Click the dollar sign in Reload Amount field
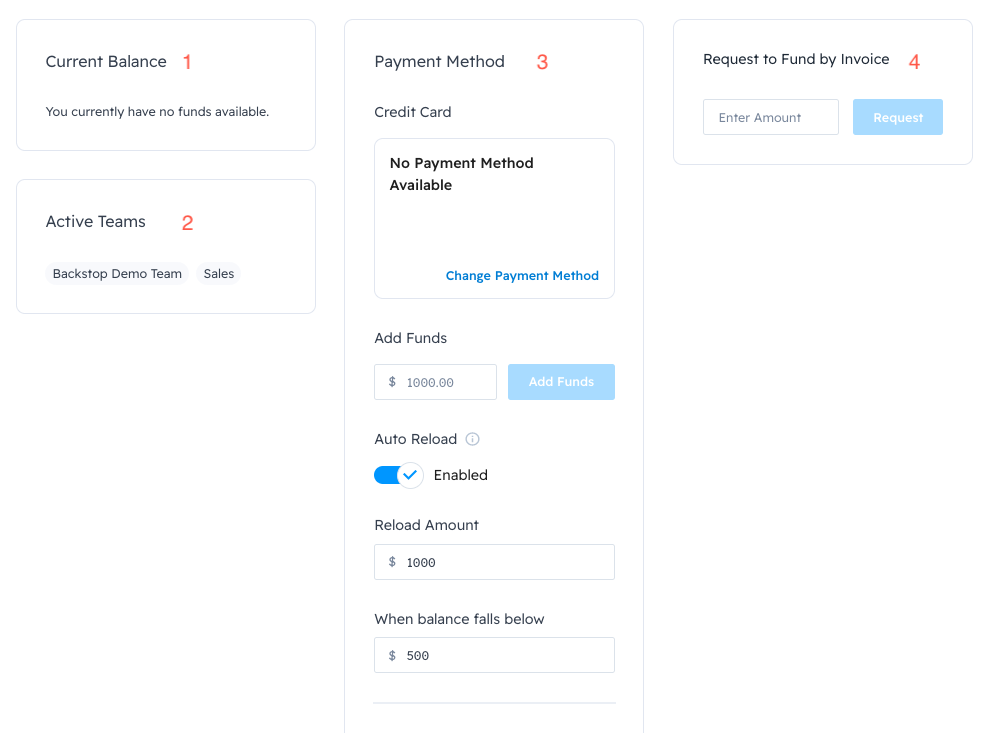Image resolution: width=994 pixels, height=733 pixels. [392, 562]
